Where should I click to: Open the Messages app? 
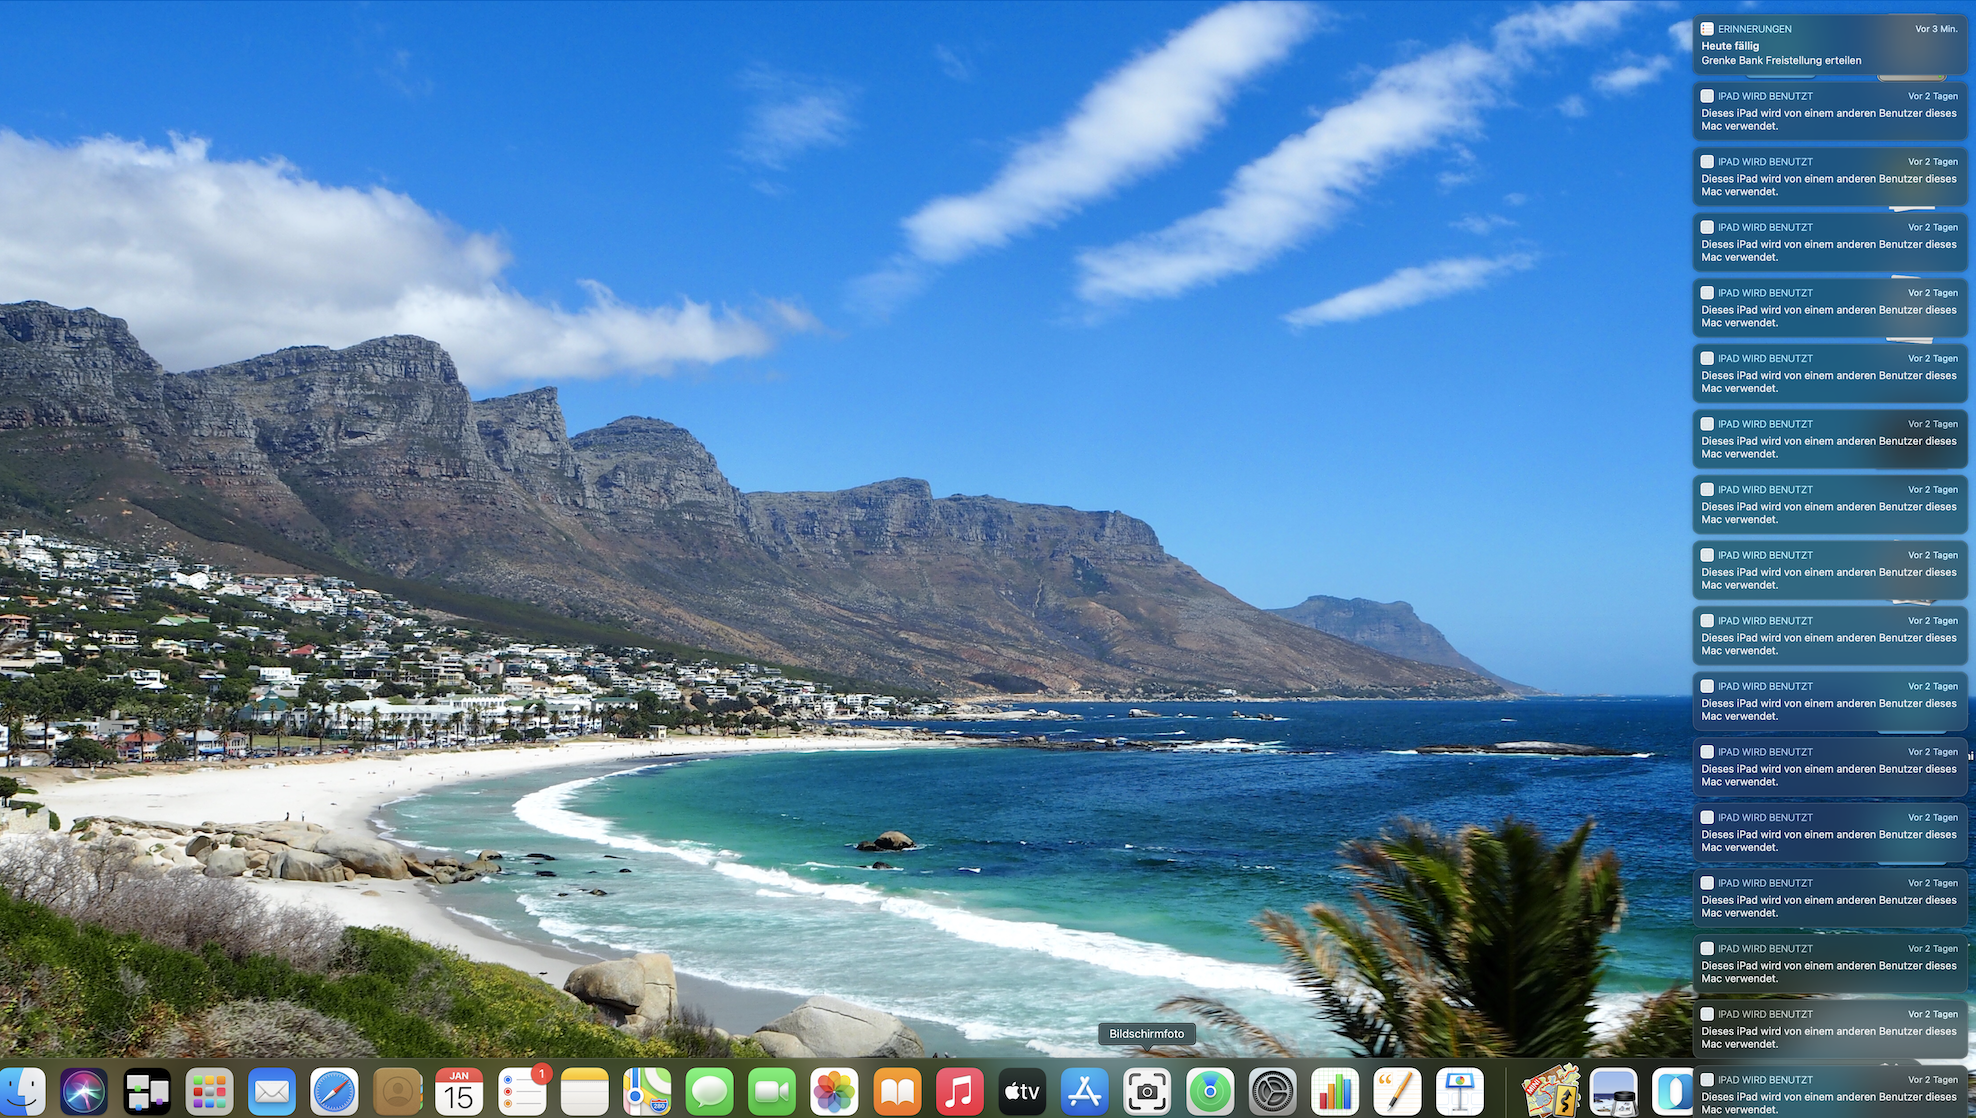click(710, 1091)
